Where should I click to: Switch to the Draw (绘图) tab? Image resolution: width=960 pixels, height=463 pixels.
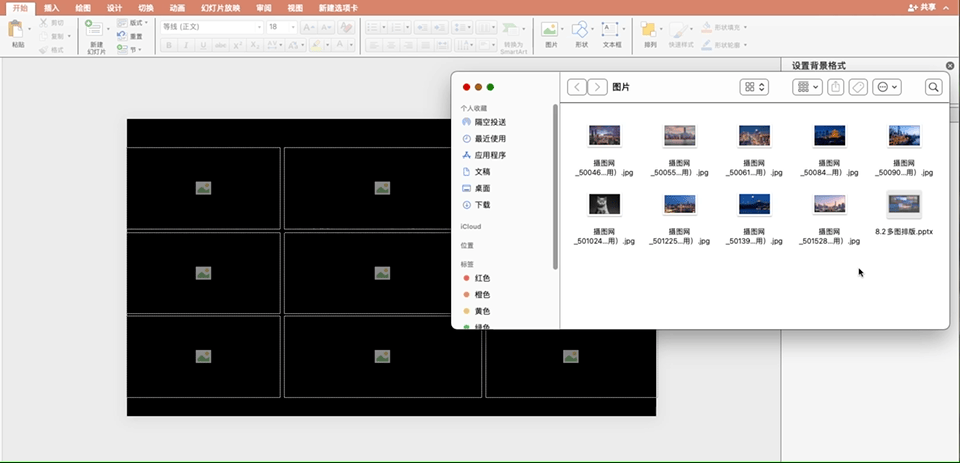click(x=83, y=8)
